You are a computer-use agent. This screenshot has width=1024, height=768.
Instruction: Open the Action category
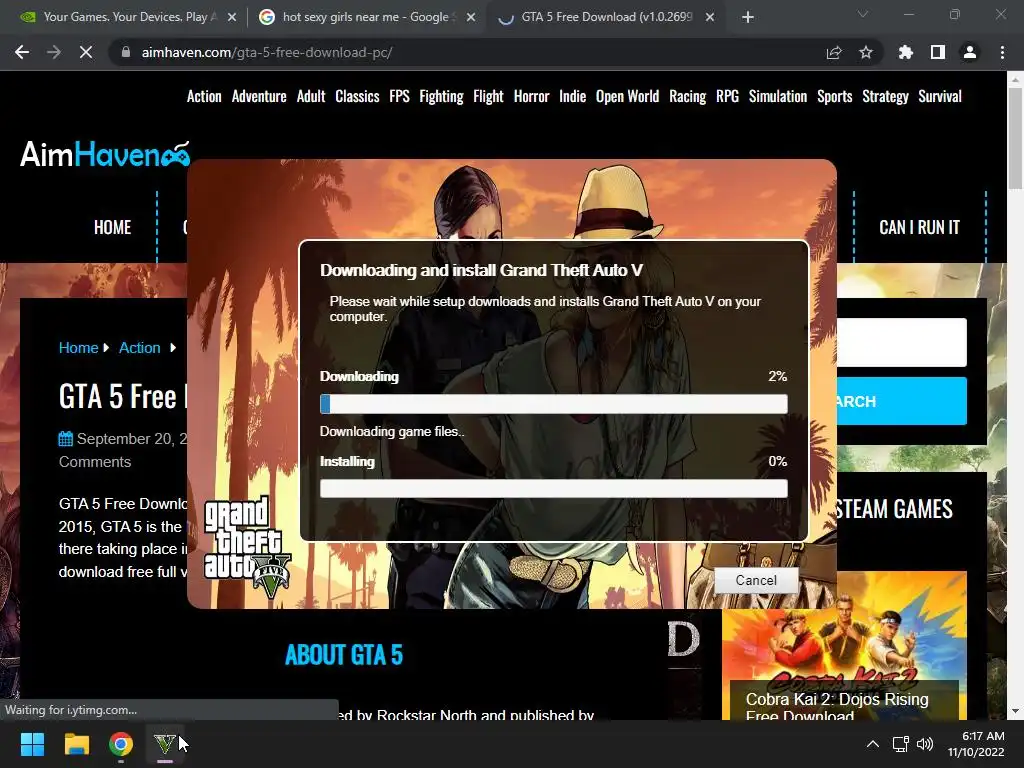204,97
